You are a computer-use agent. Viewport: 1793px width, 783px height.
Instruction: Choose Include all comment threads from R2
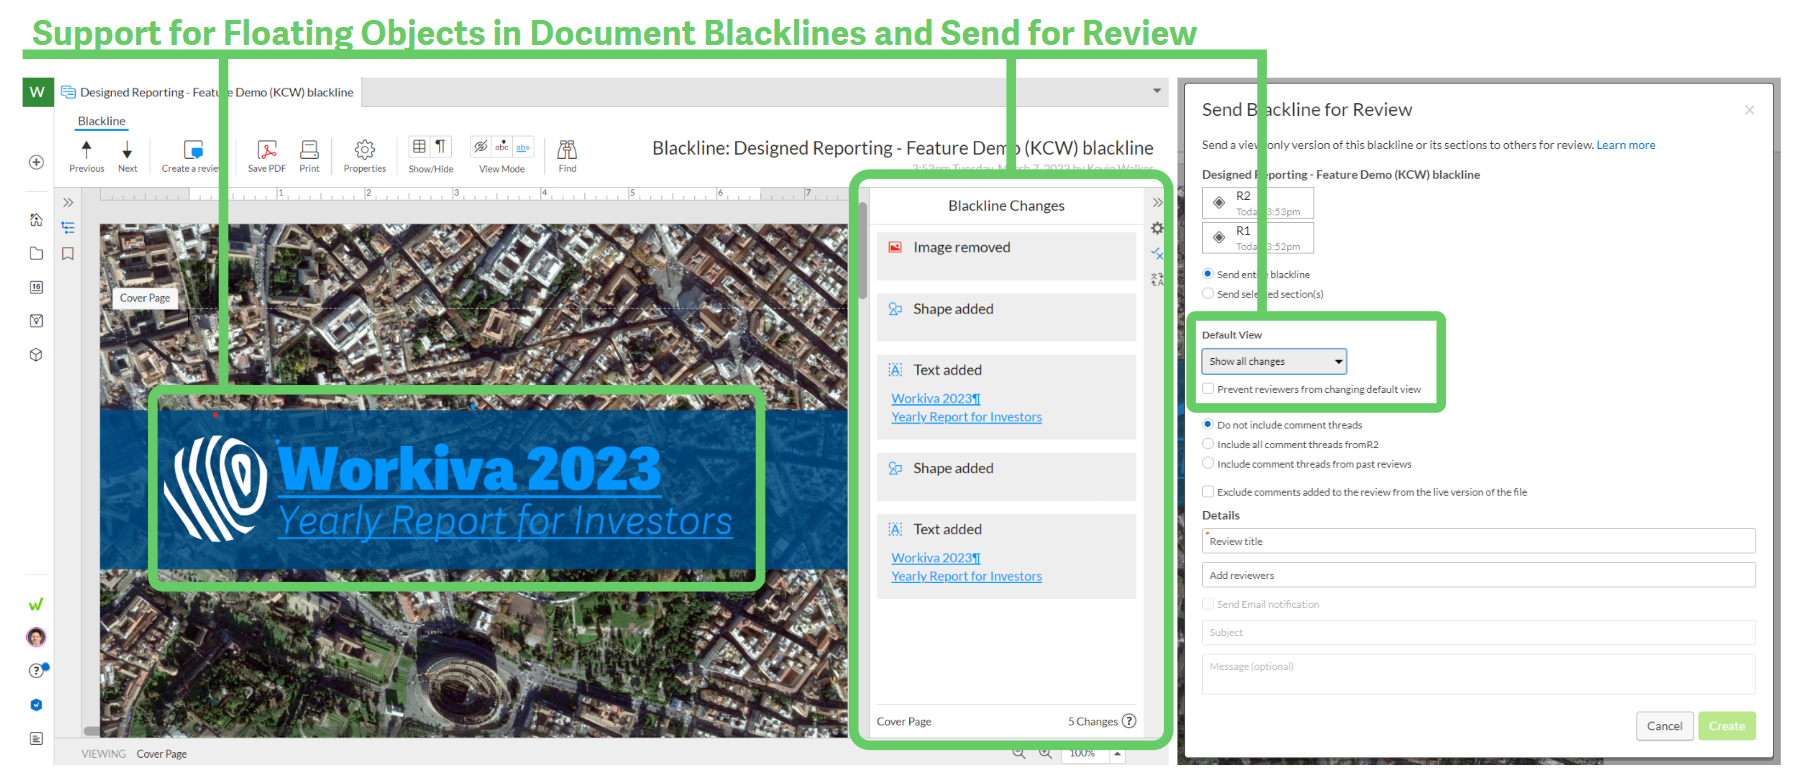[1208, 444]
